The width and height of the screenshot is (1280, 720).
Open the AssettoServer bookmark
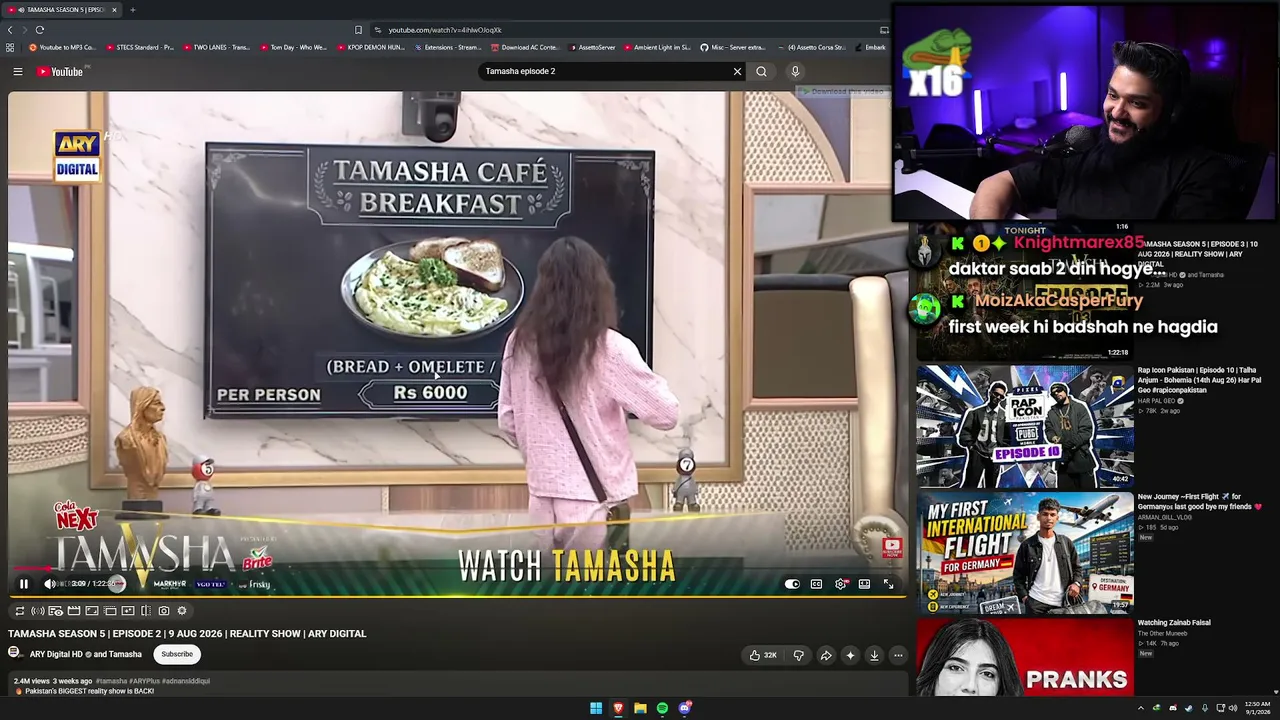pyautogui.click(x=593, y=47)
